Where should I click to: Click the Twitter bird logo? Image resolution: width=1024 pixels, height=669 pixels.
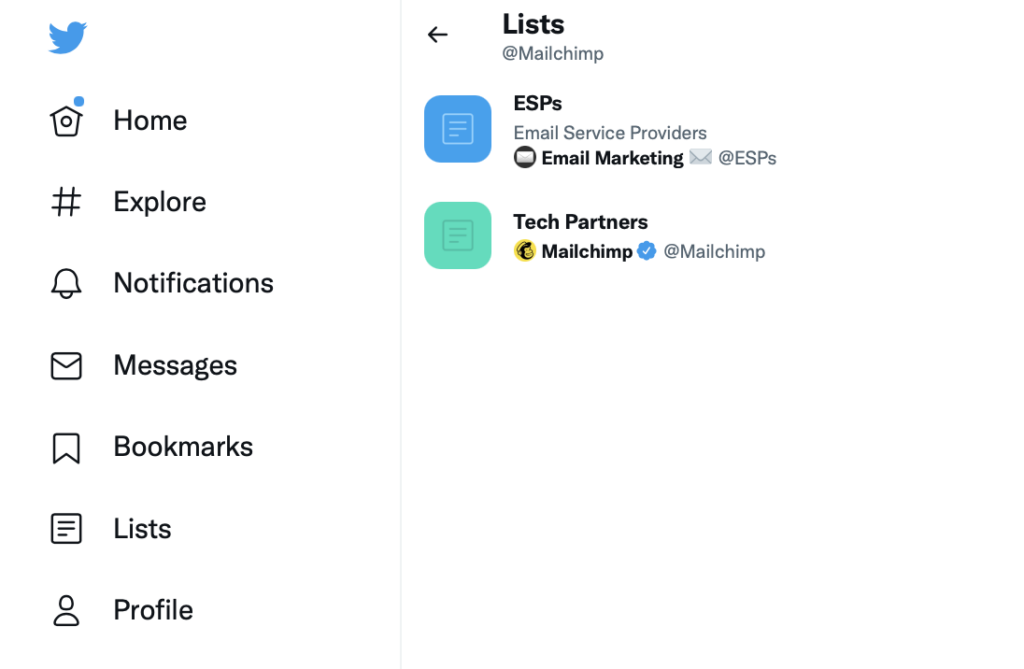[67, 37]
